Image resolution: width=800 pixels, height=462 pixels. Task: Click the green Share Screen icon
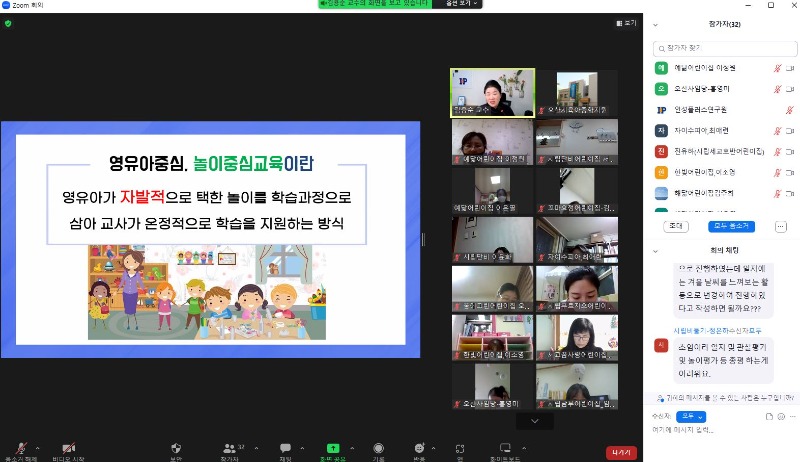click(x=333, y=449)
